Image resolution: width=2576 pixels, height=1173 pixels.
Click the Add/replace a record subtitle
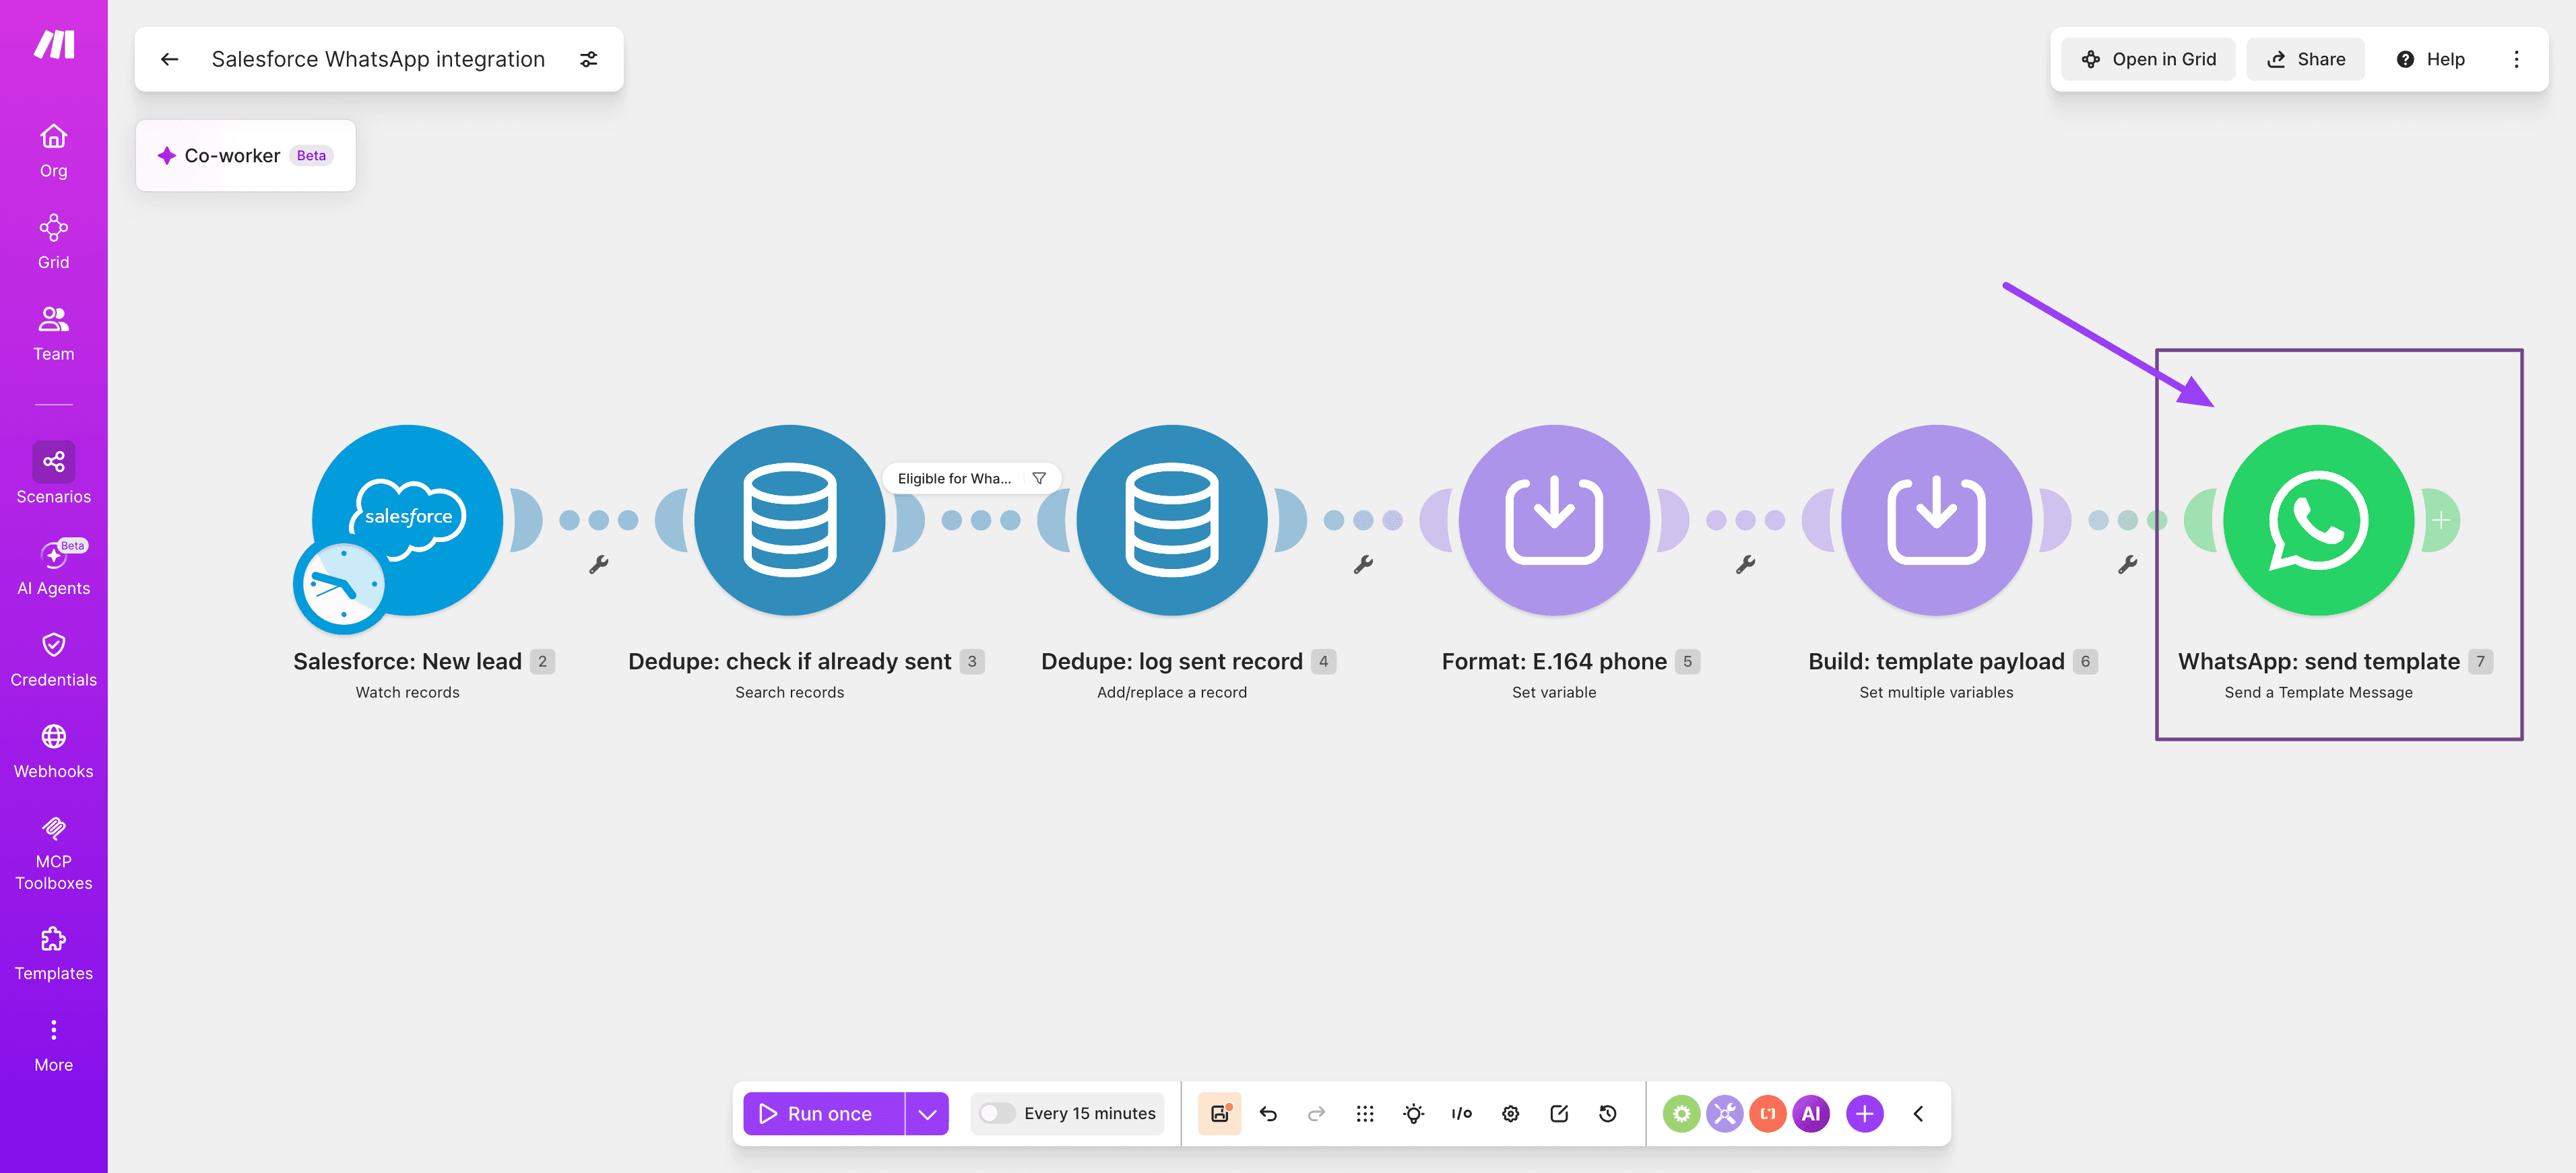[1172, 692]
